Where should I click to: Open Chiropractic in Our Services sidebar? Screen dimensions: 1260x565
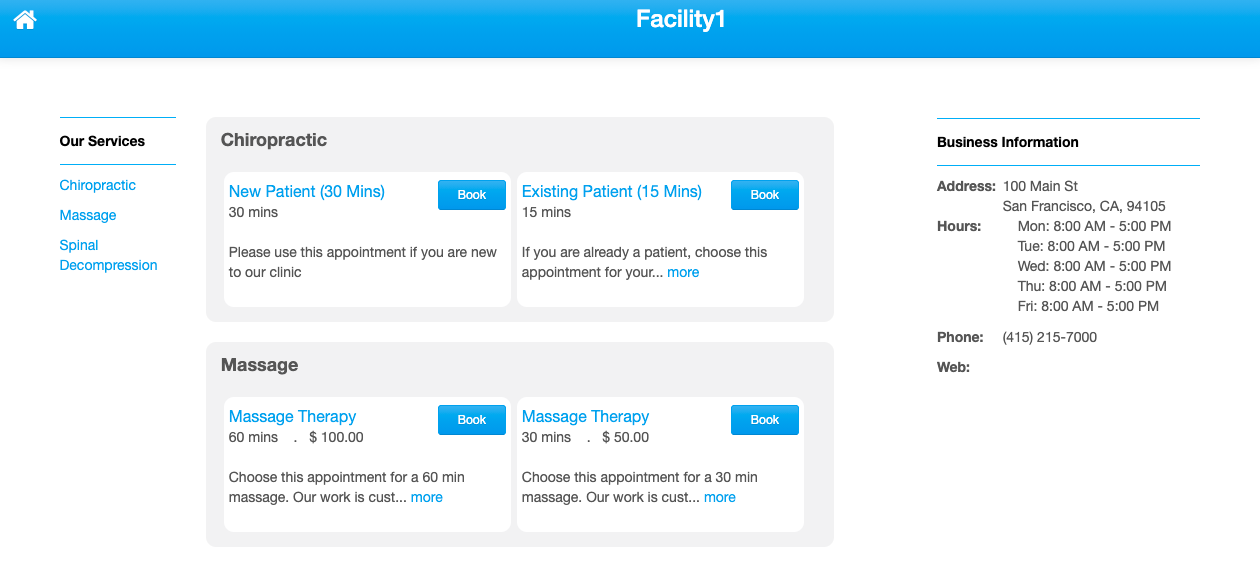(97, 185)
